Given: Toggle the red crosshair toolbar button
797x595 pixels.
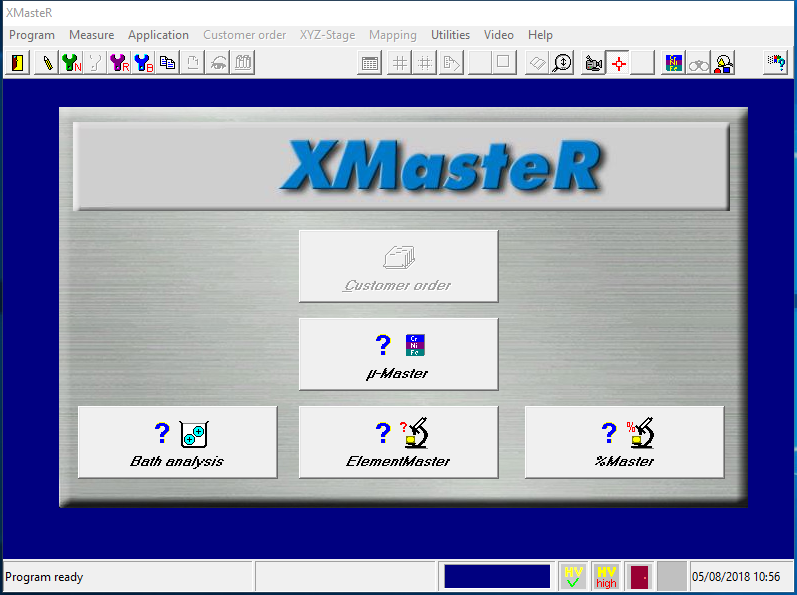Looking at the screenshot, I should click(x=619, y=63).
